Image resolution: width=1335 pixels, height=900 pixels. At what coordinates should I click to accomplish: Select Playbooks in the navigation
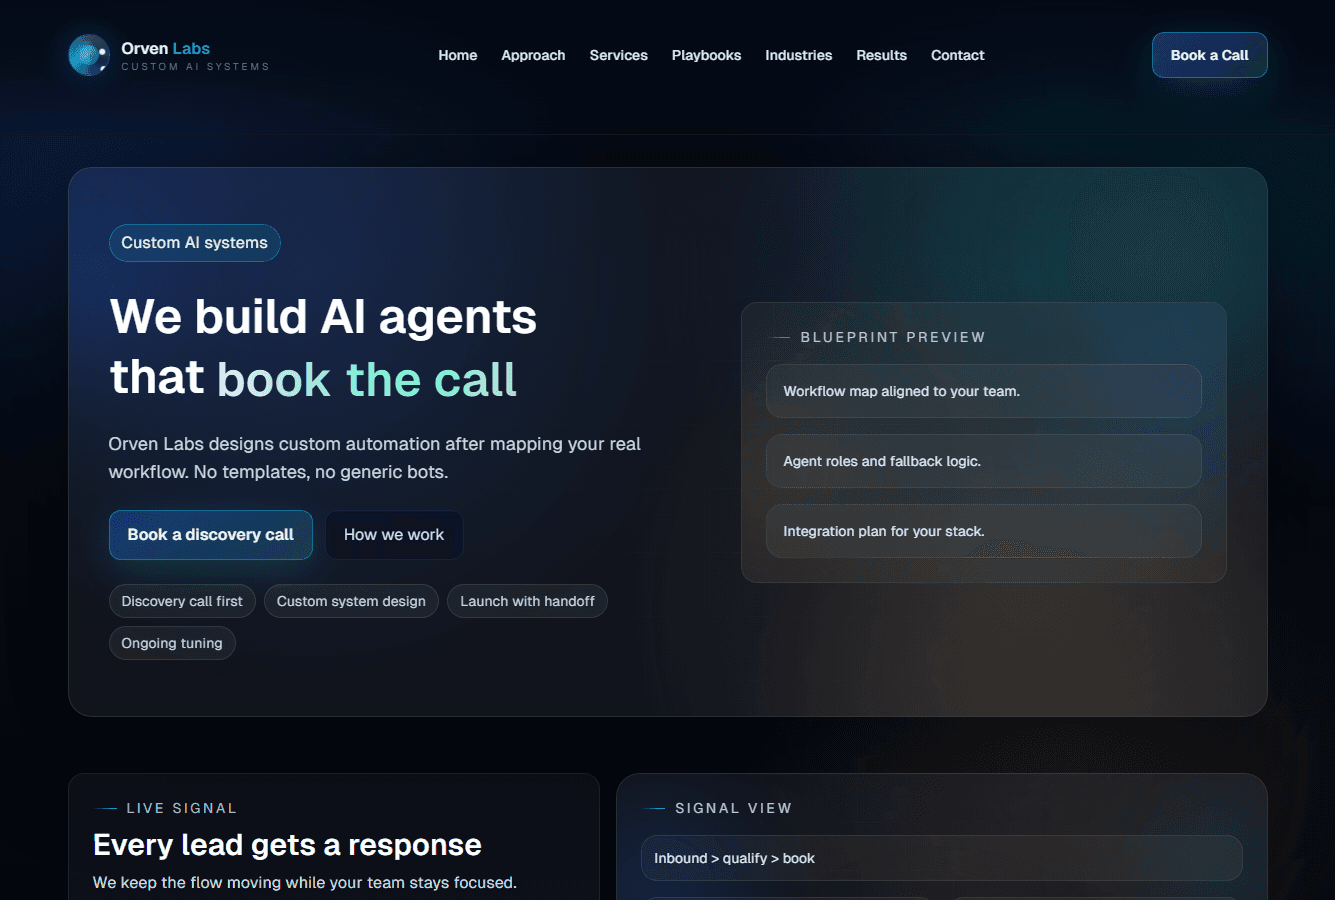pos(706,55)
